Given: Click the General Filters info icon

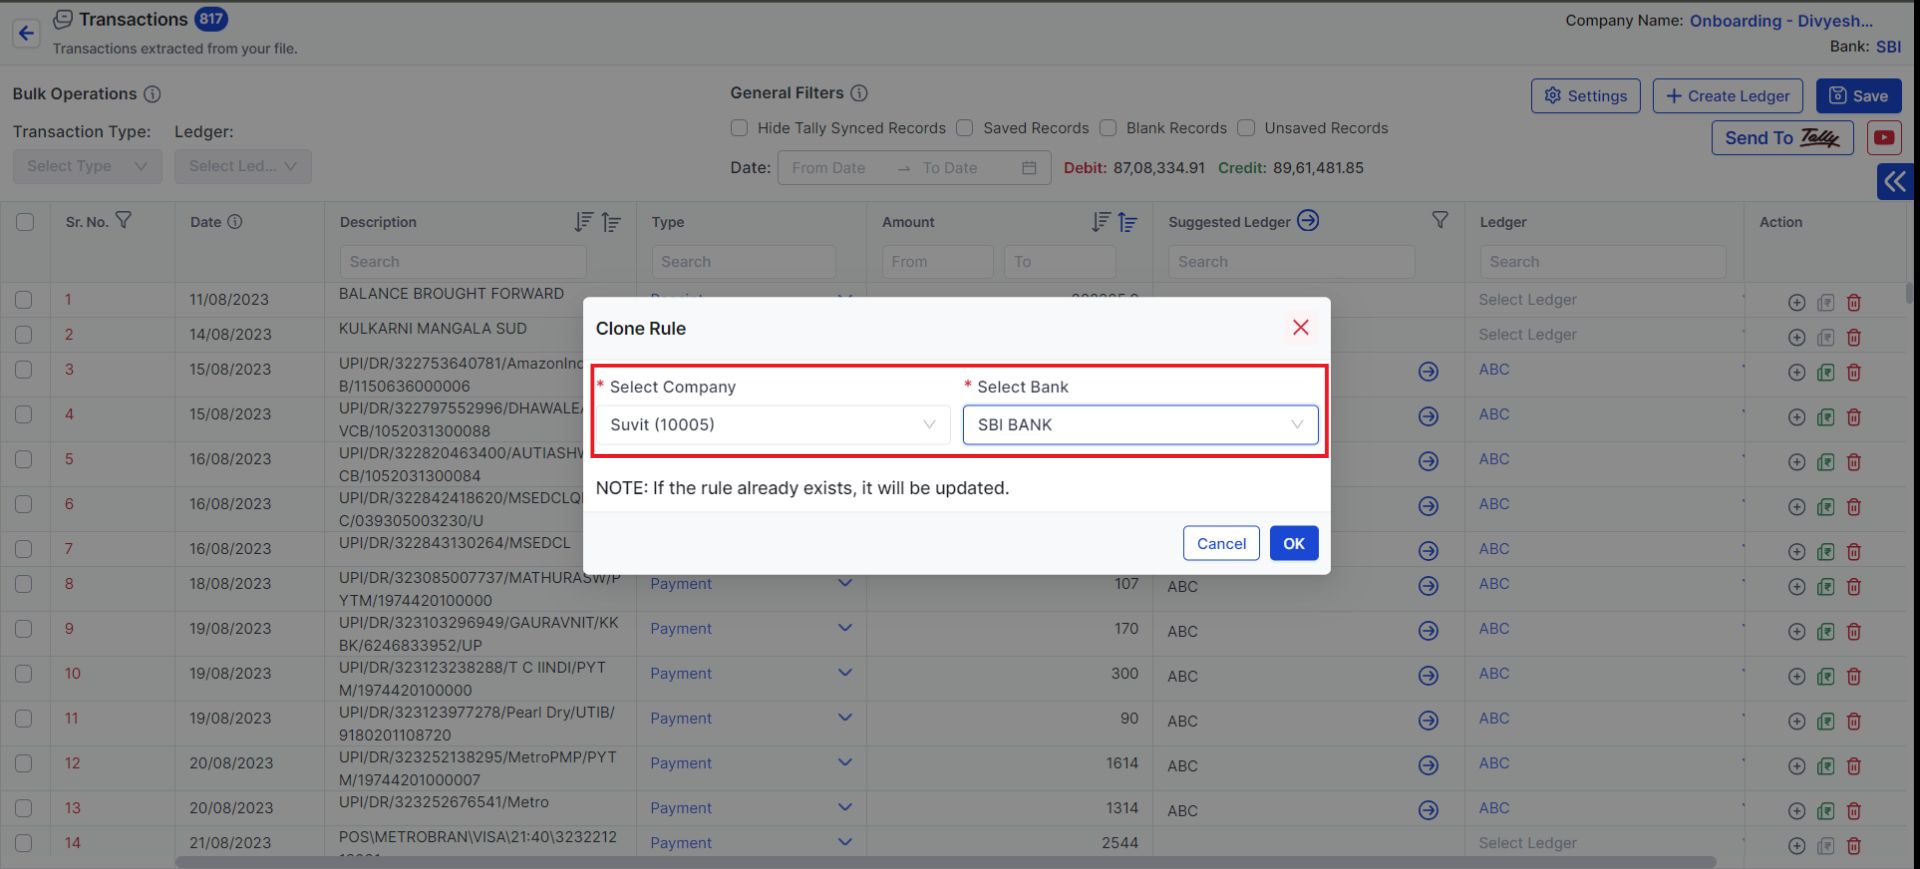Looking at the screenshot, I should point(859,93).
